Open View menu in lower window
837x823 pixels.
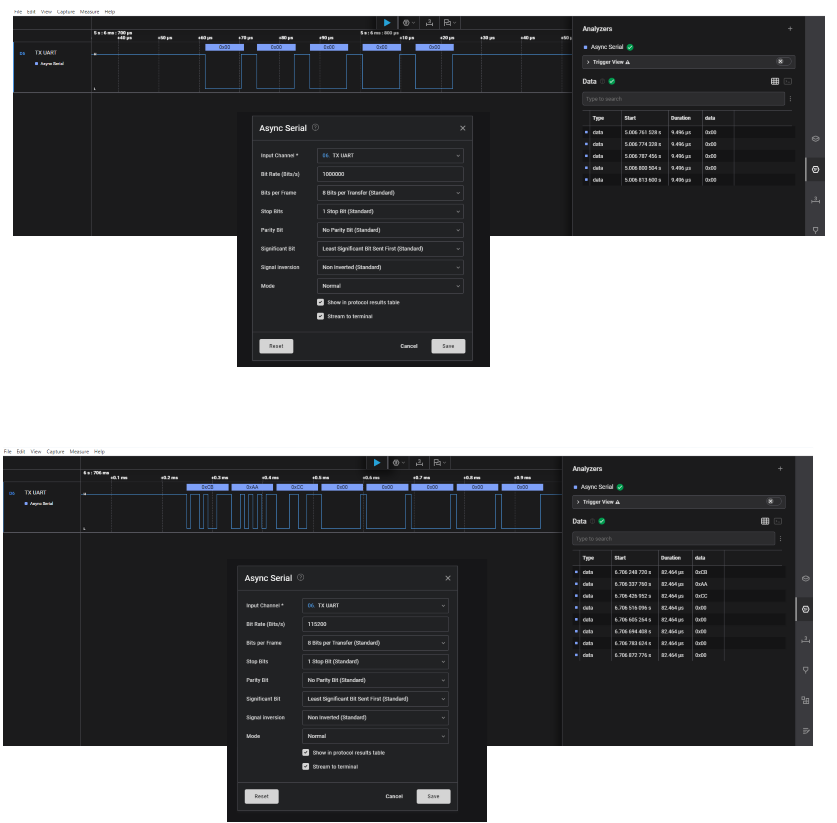click(x=36, y=452)
